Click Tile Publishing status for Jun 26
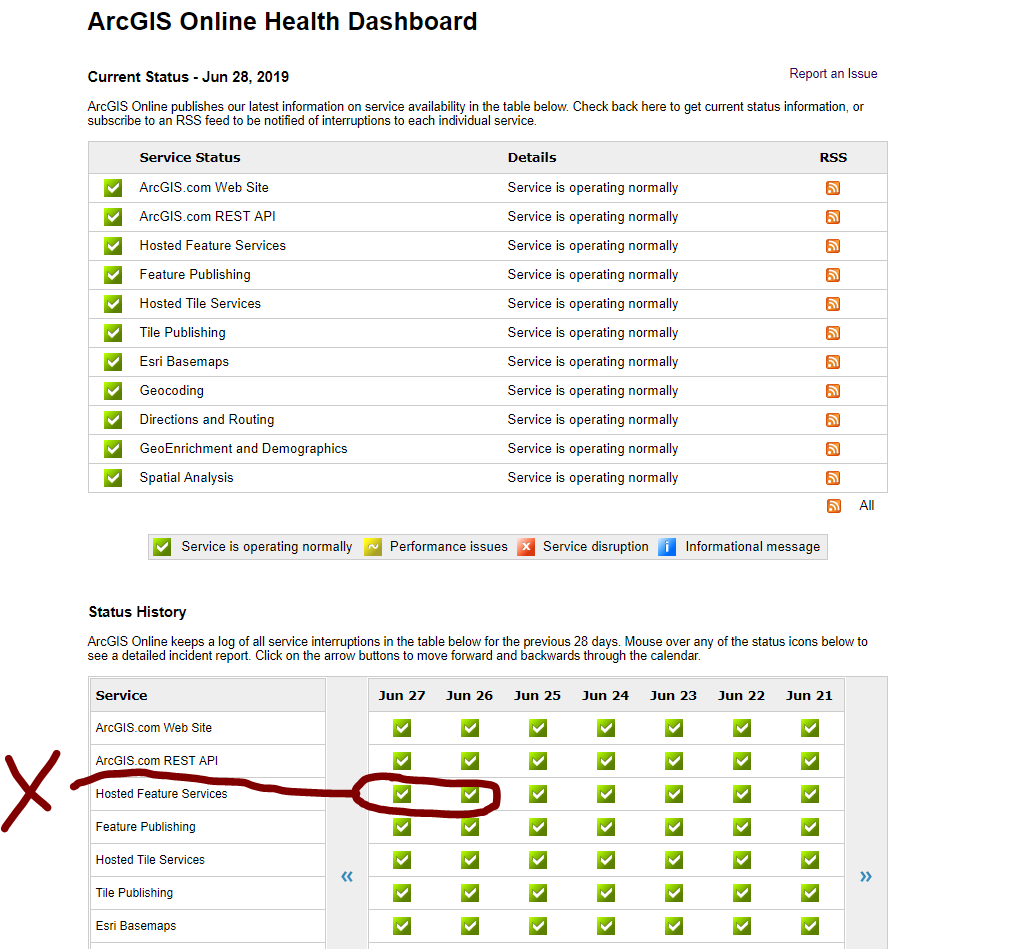 pos(470,893)
